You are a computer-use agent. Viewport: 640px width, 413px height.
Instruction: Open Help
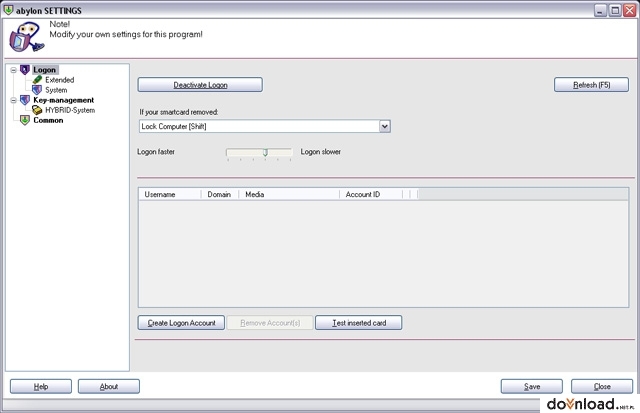click(41, 386)
